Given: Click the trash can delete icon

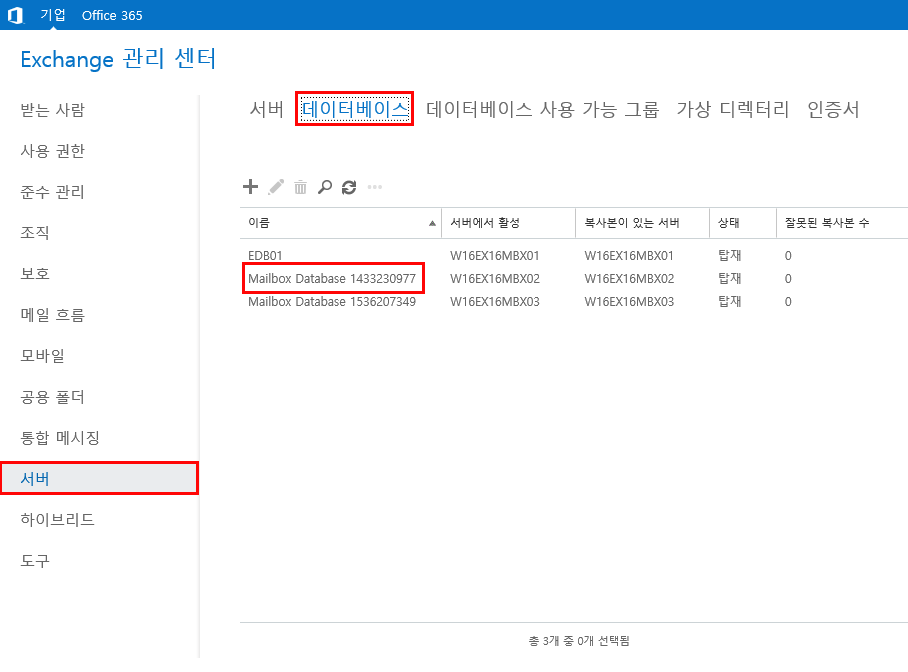Looking at the screenshot, I should point(300,187).
